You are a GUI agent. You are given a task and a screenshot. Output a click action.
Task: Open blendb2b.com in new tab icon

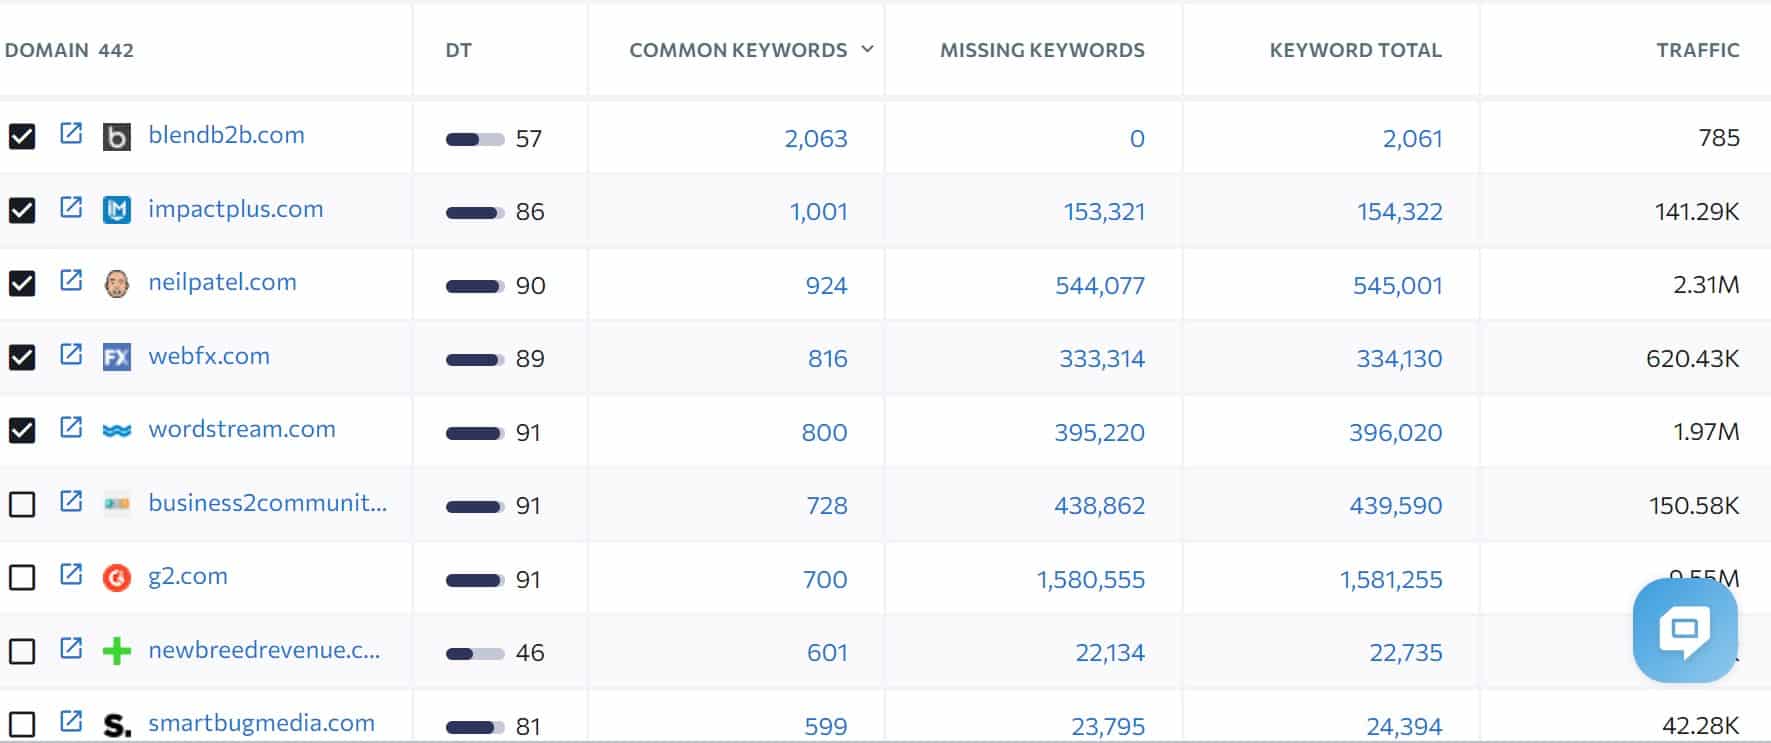pos(71,133)
